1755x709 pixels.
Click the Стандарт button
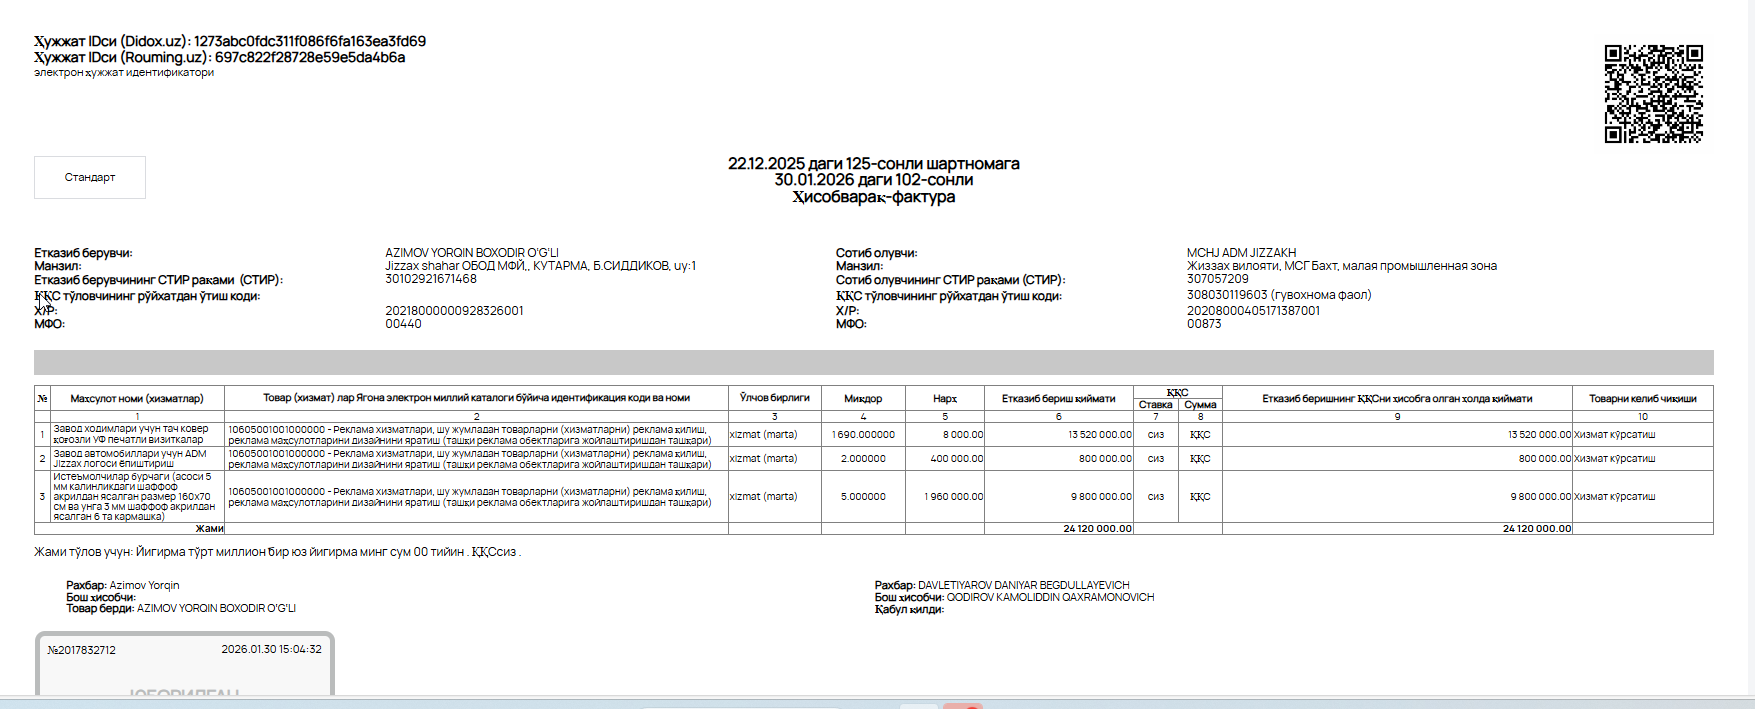(90, 177)
